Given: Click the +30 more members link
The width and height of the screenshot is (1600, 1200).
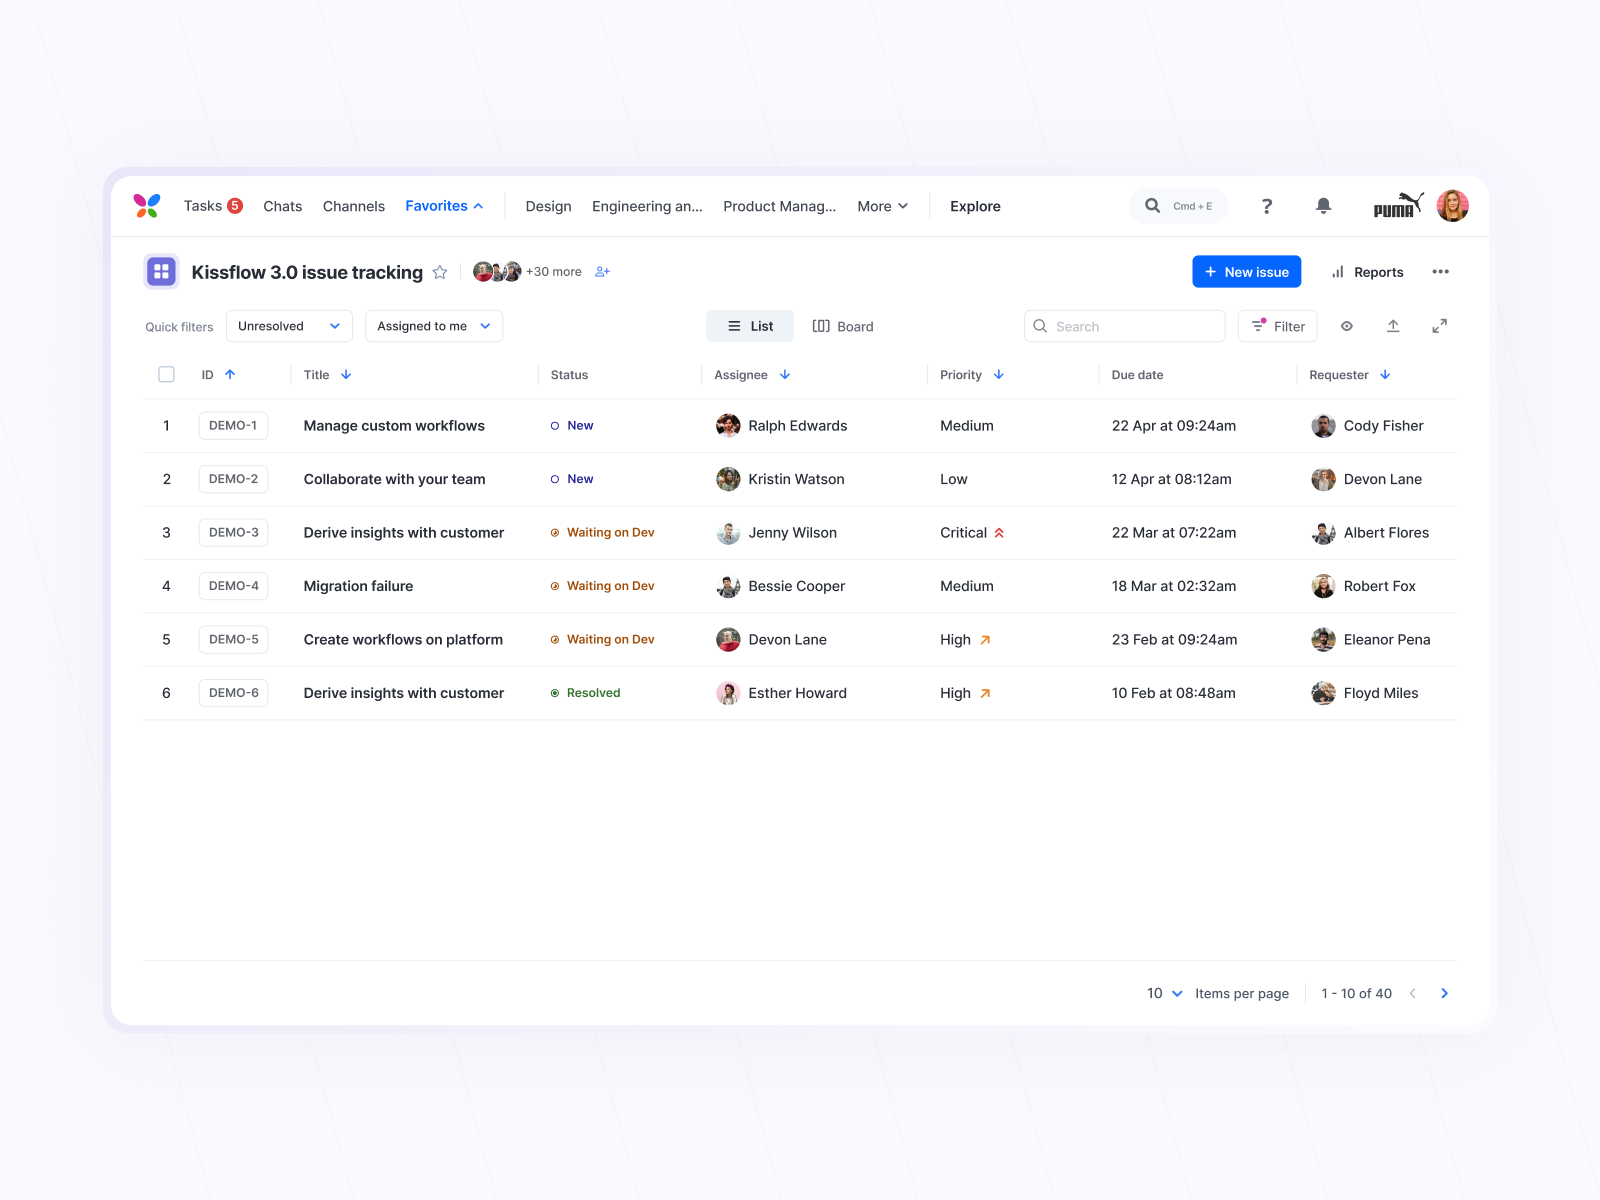Looking at the screenshot, I should coord(554,272).
